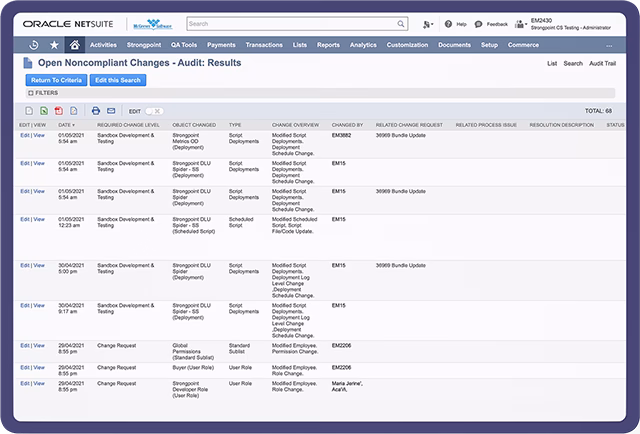
Task: Toggle the inline EDIT switch
Action: [154, 111]
